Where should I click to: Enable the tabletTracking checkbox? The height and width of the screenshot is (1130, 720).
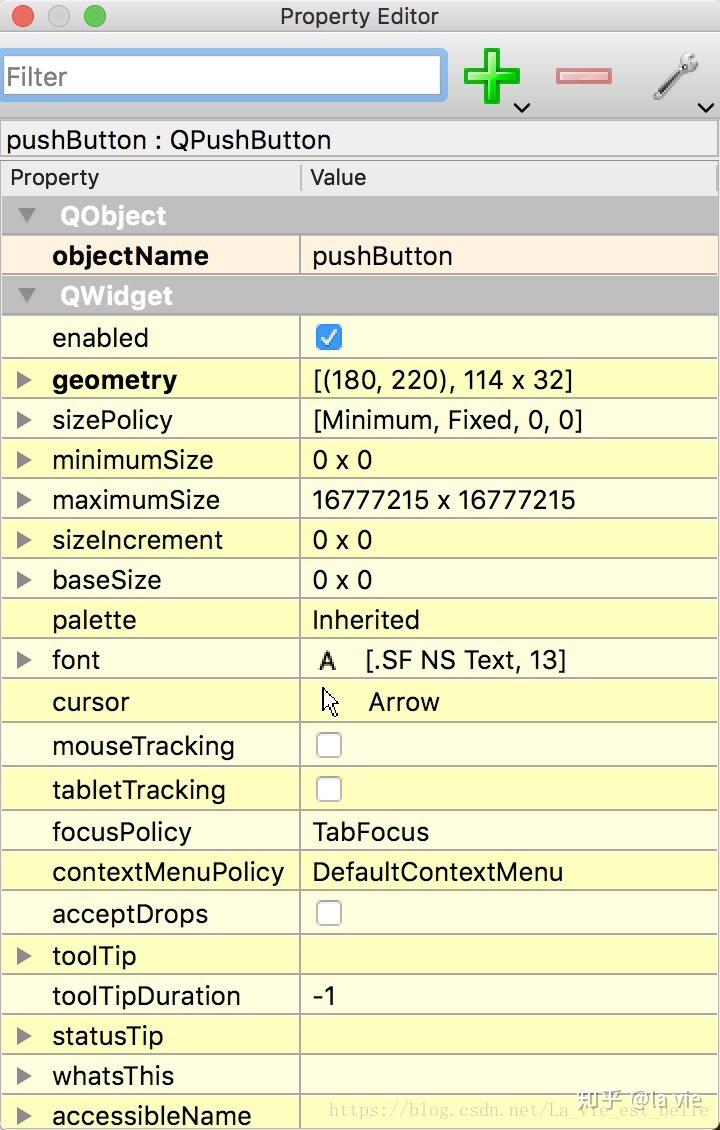(x=328, y=789)
